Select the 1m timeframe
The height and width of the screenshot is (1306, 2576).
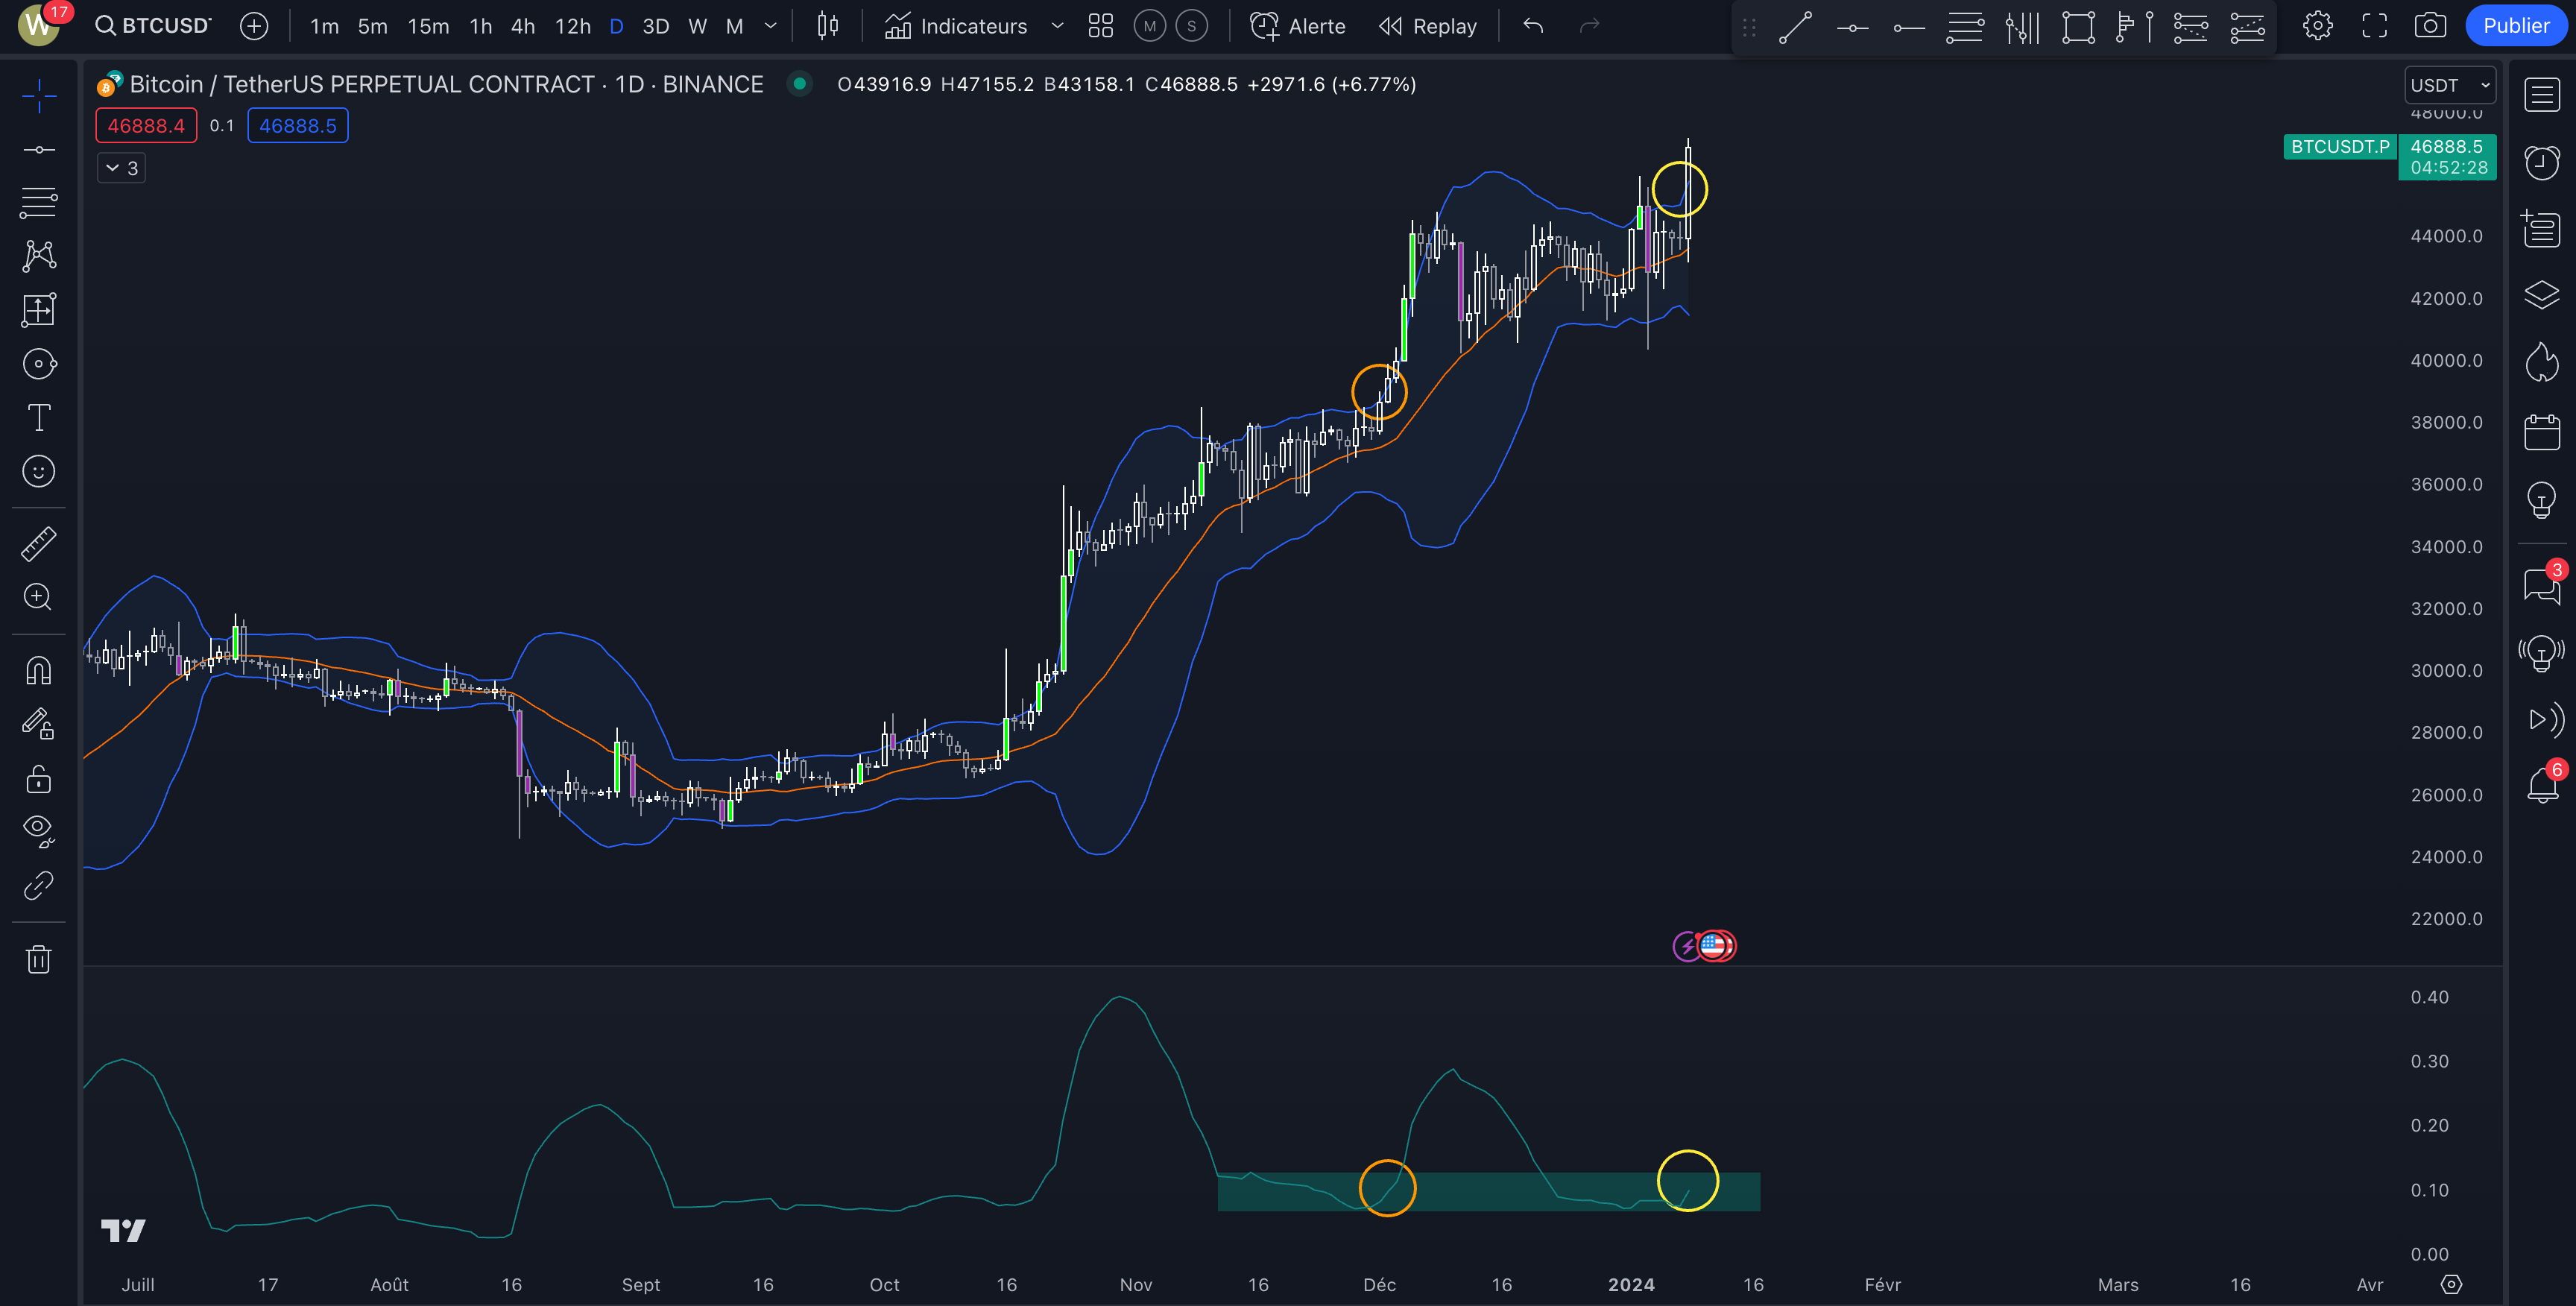tap(324, 26)
